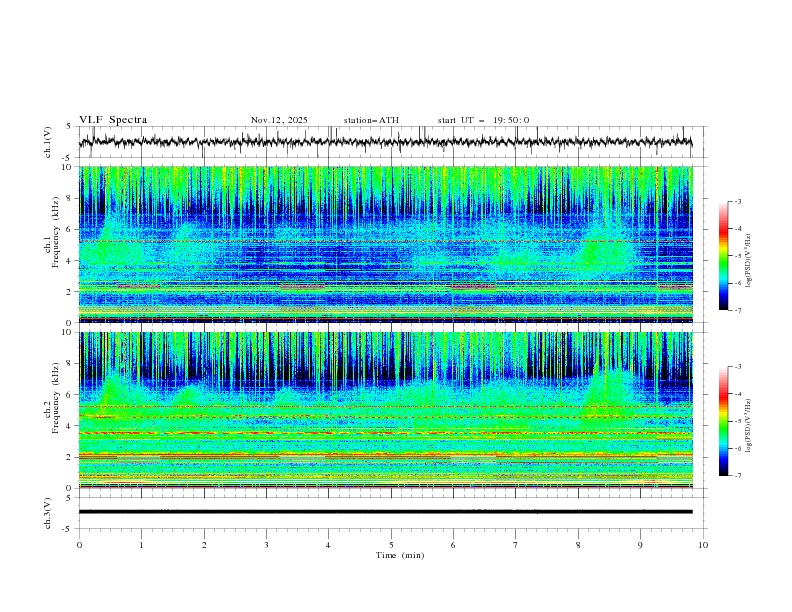Click time axis tick label "1"

[x=141, y=545]
